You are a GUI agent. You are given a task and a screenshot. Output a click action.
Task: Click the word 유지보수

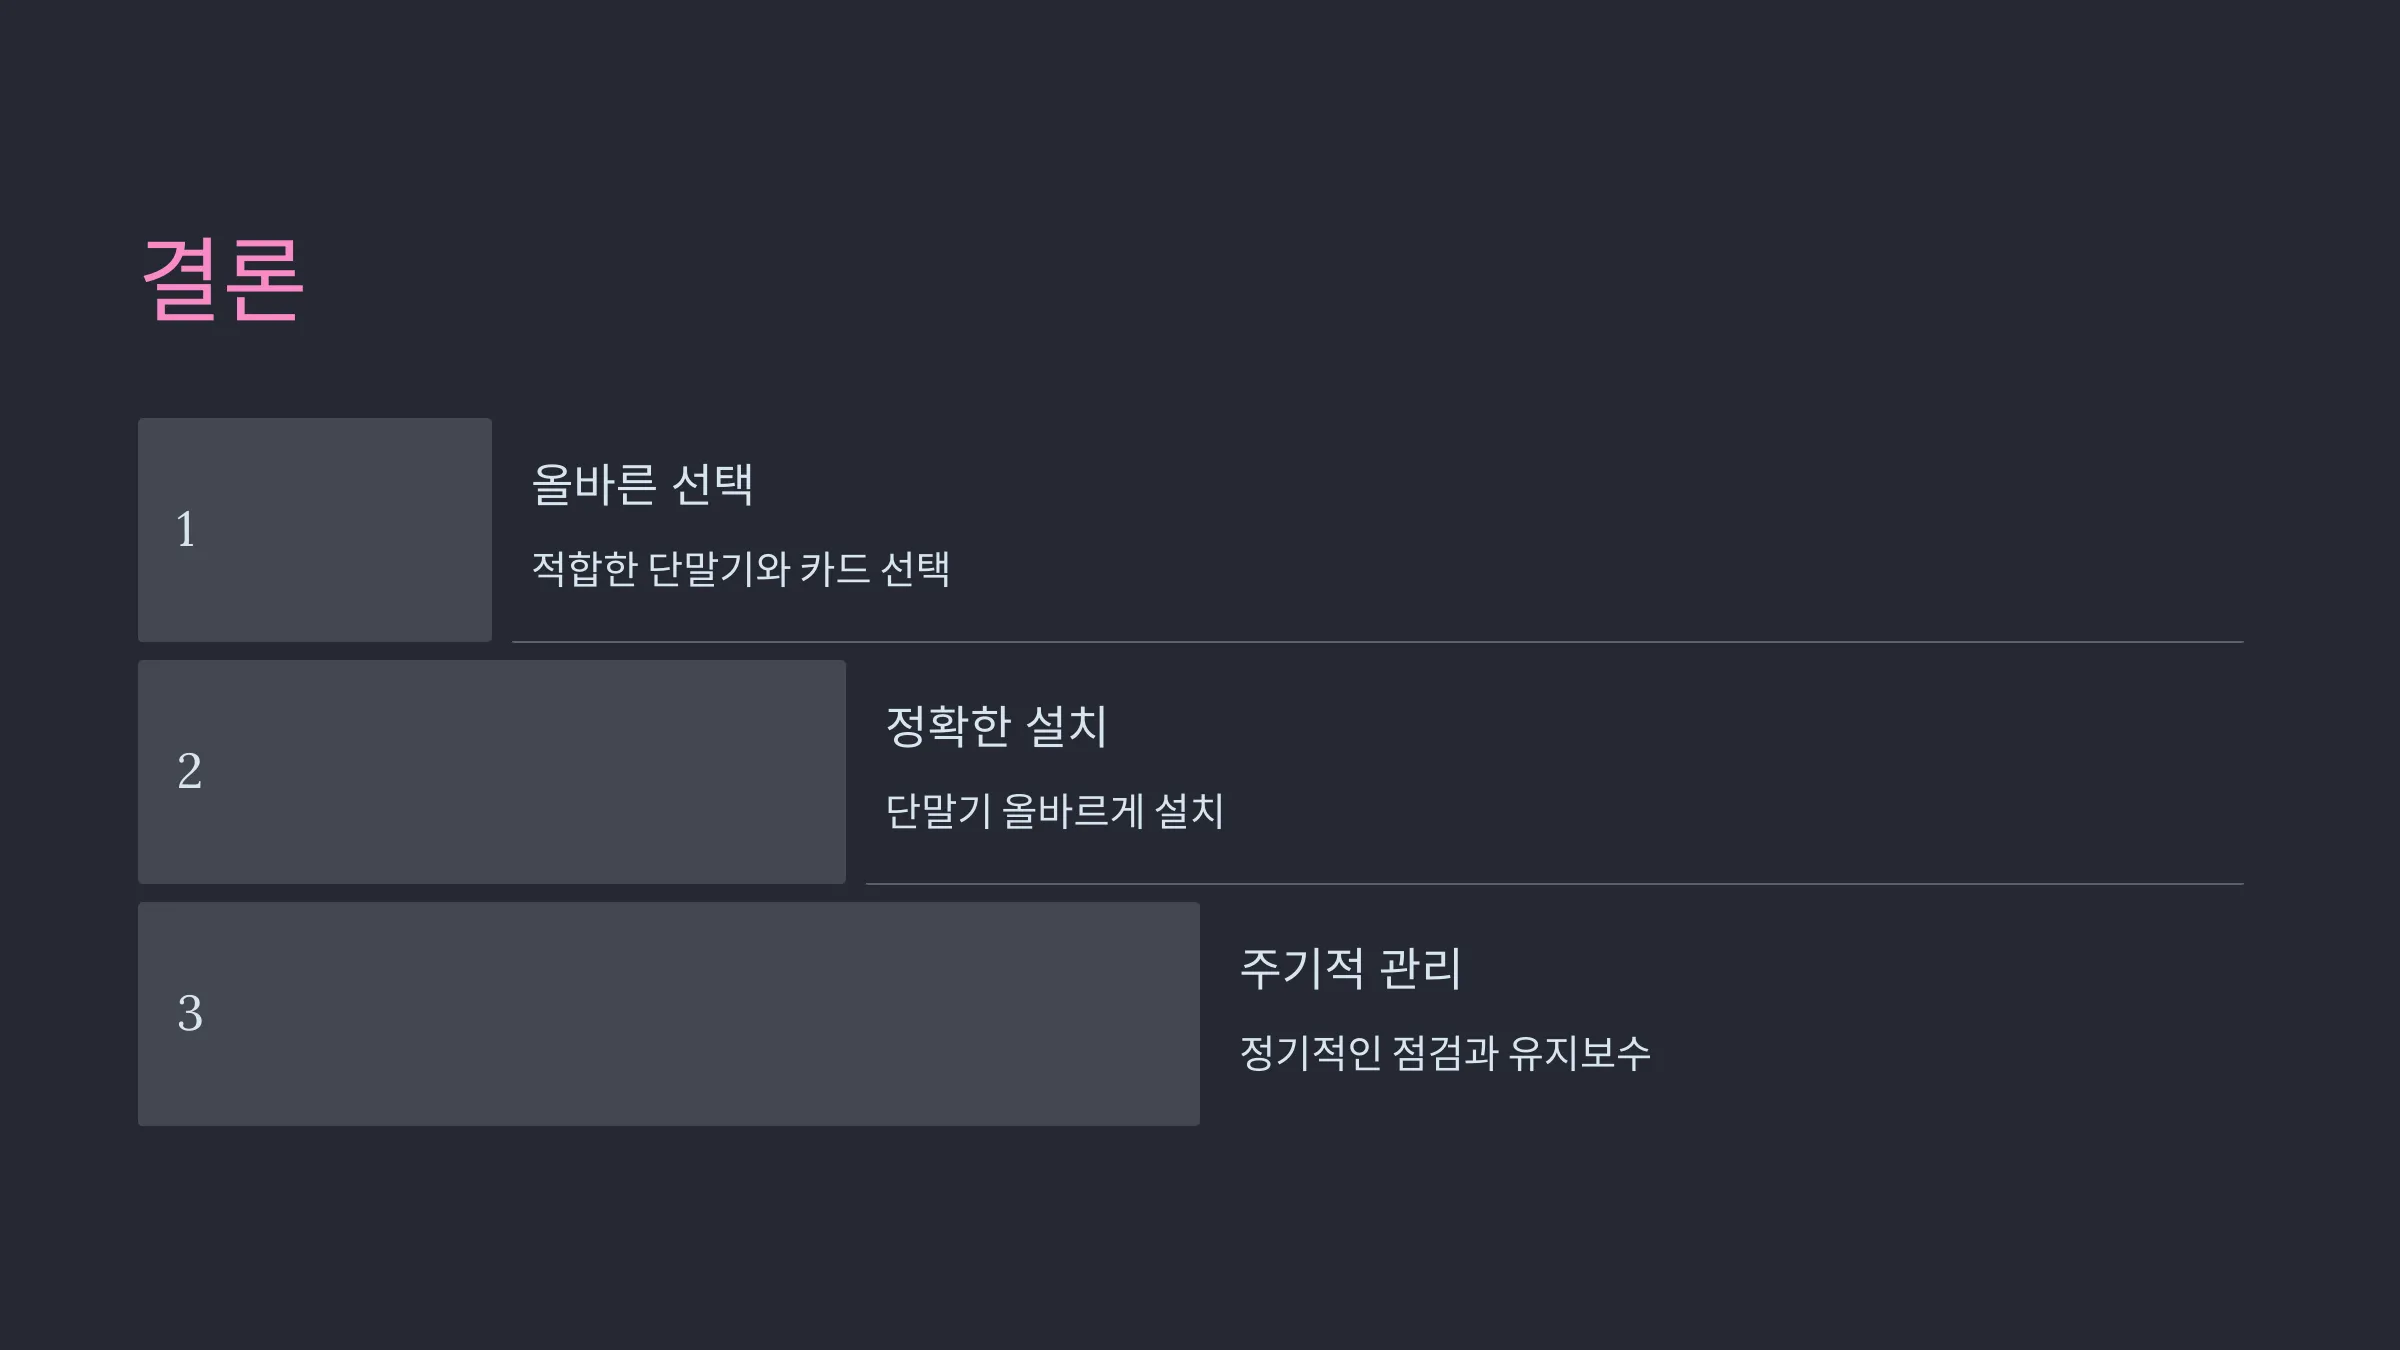[x=1579, y=1052]
